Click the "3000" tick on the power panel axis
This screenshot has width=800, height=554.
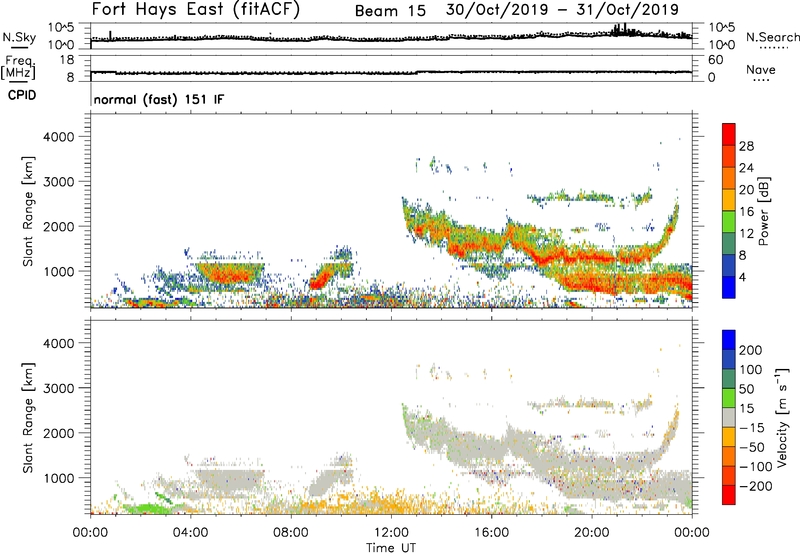point(58,182)
